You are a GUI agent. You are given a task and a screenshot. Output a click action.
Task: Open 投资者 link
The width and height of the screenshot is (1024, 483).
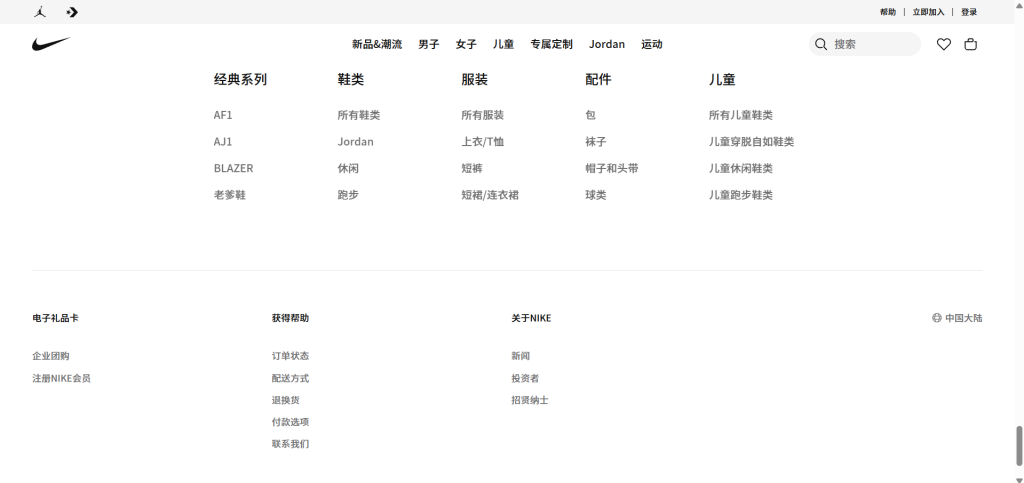[x=525, y=378]
